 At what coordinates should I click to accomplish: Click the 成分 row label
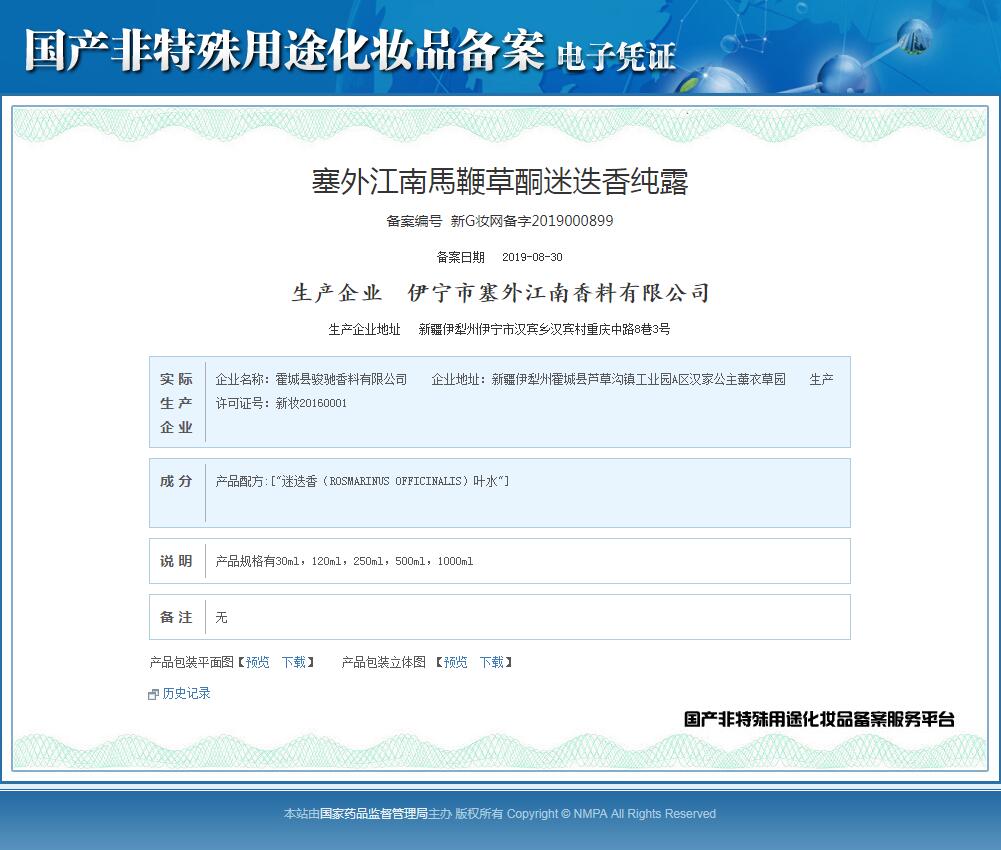[176, 482]
